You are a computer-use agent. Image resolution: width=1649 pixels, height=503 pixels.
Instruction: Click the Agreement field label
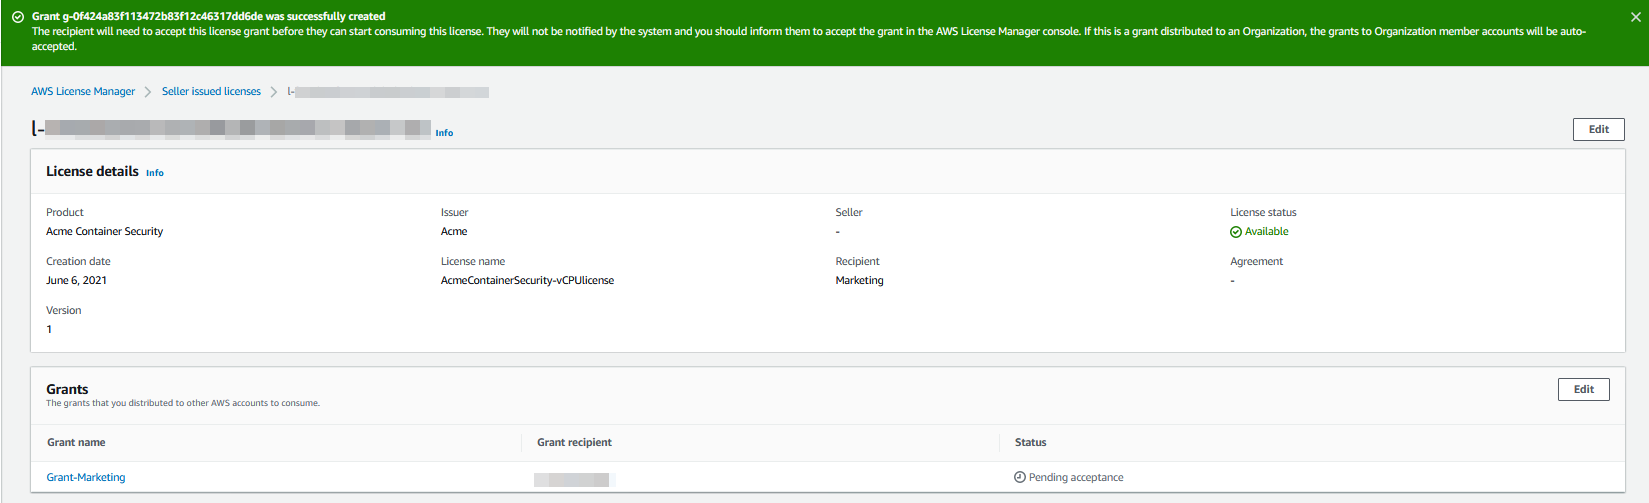pos(1256,261)
